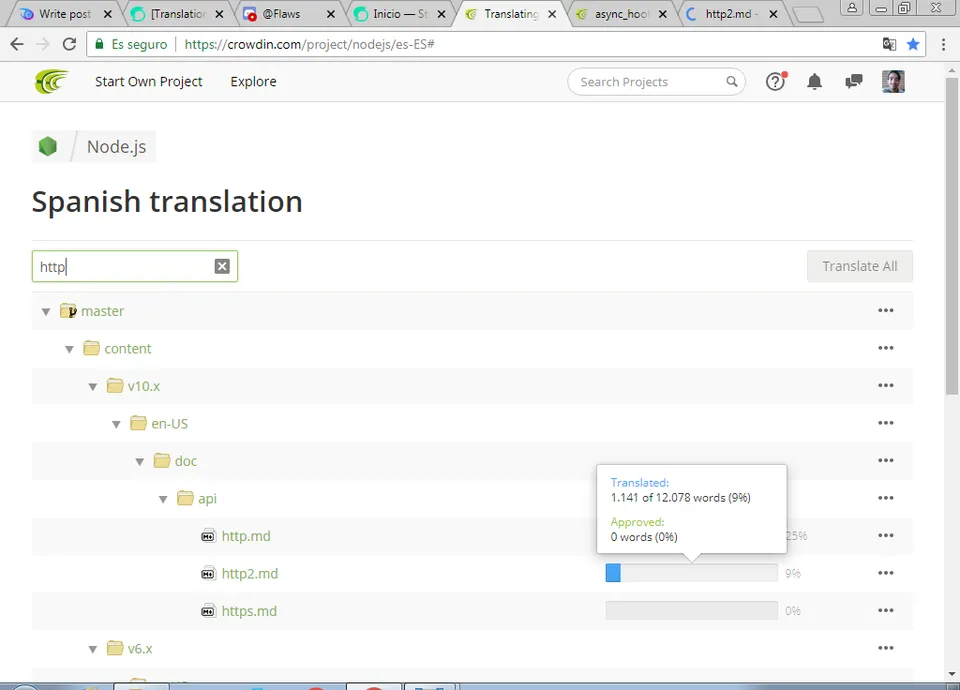960x690 pixels.
Task: Open the v6.x folder label
Action: click(x=140, y=648)
